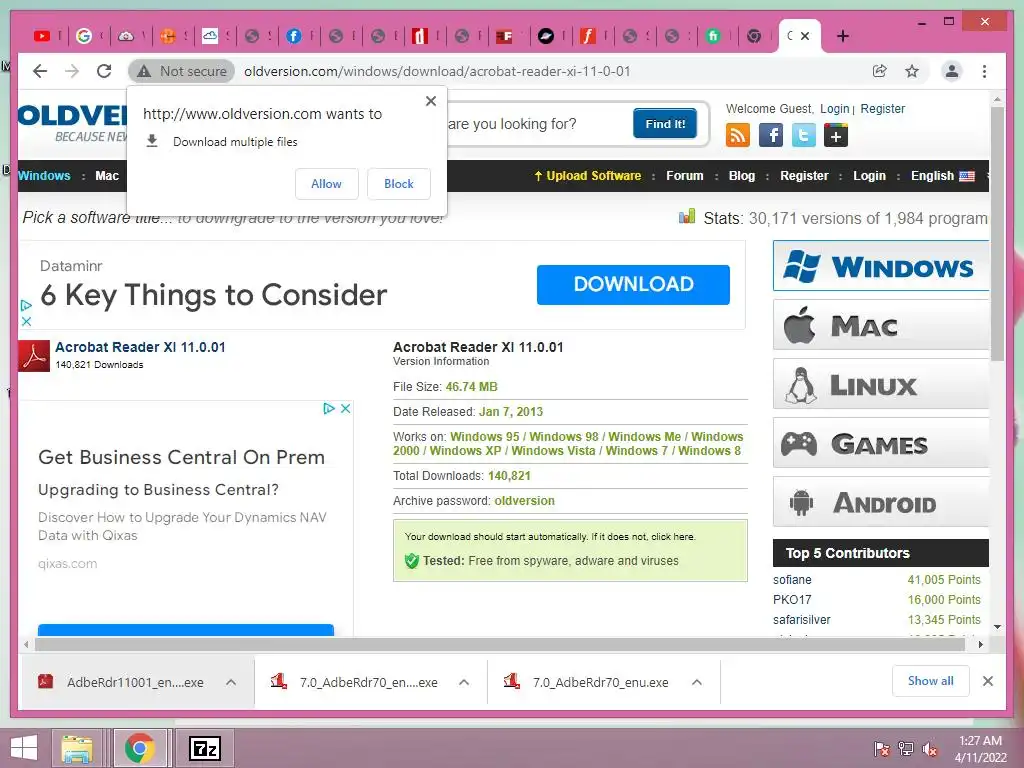
Task: Switch to the Facebook tab
Action: coord(294,37)
